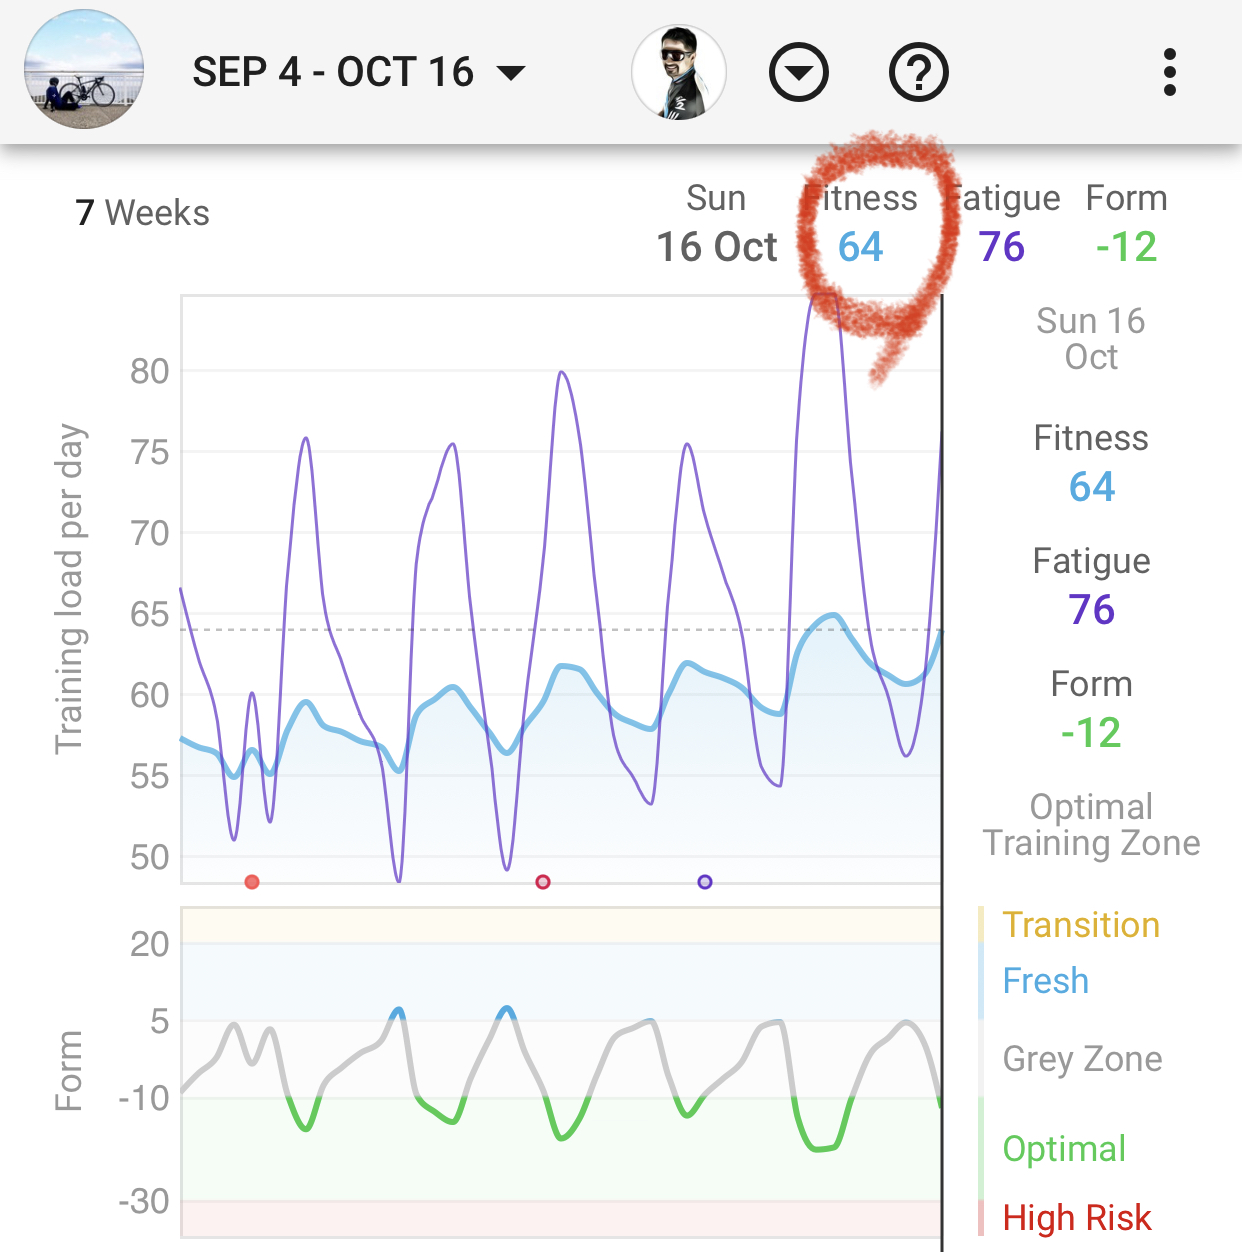The width and height of the screenshot is (1242, 1252).
Task: Click the 7 Weeks duration label
Action: pyautogui.click(x=143, y=213)
